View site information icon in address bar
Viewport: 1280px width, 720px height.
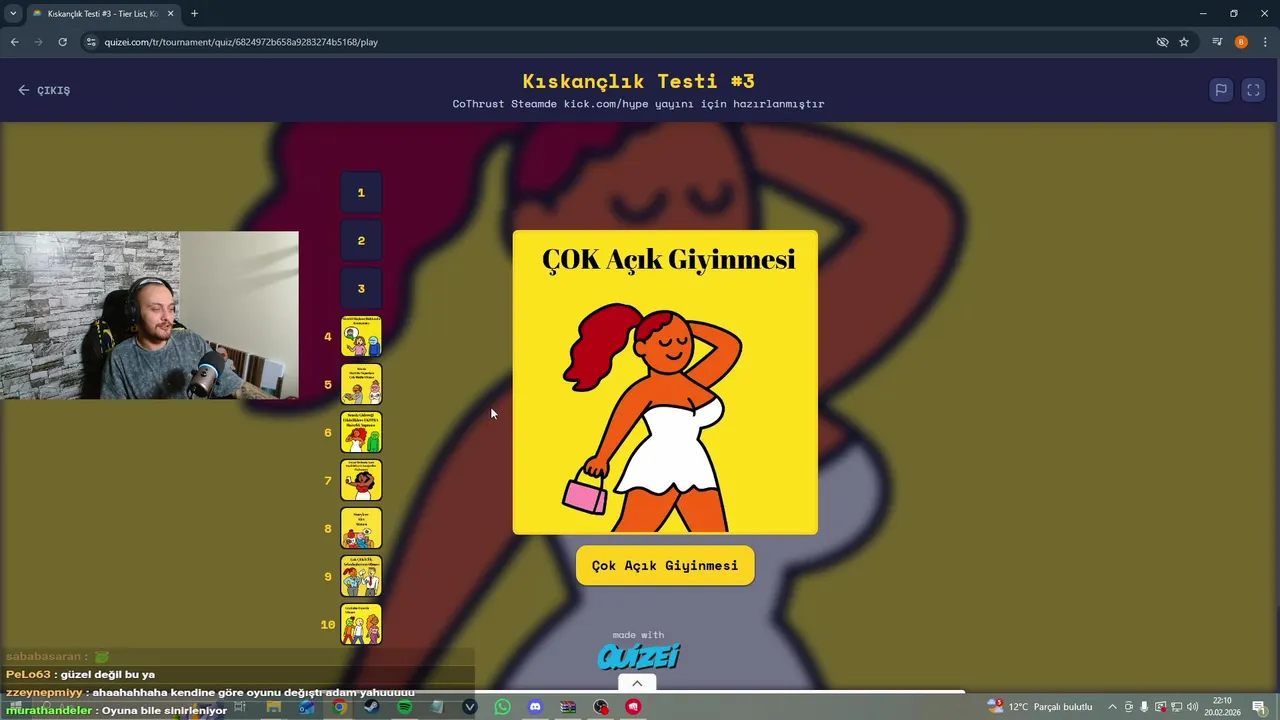pos(91,42)
